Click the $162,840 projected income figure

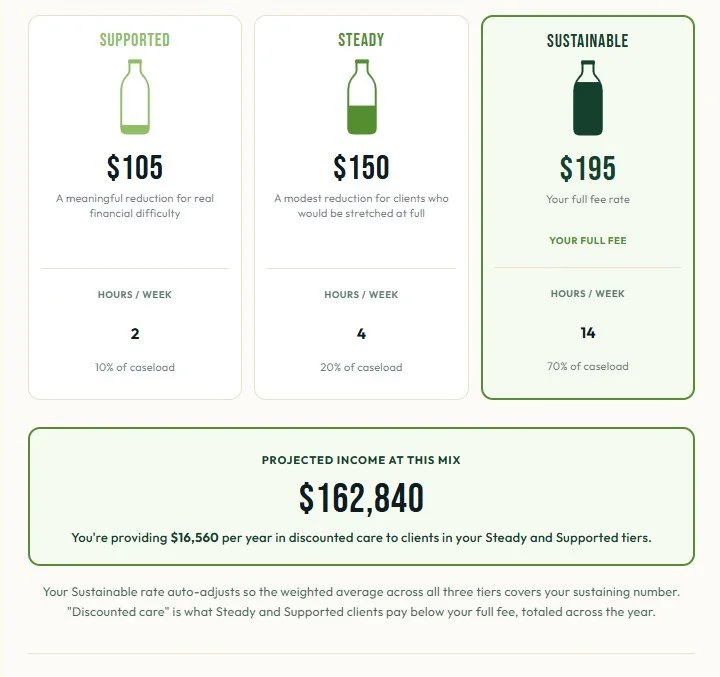pos(361,498)
